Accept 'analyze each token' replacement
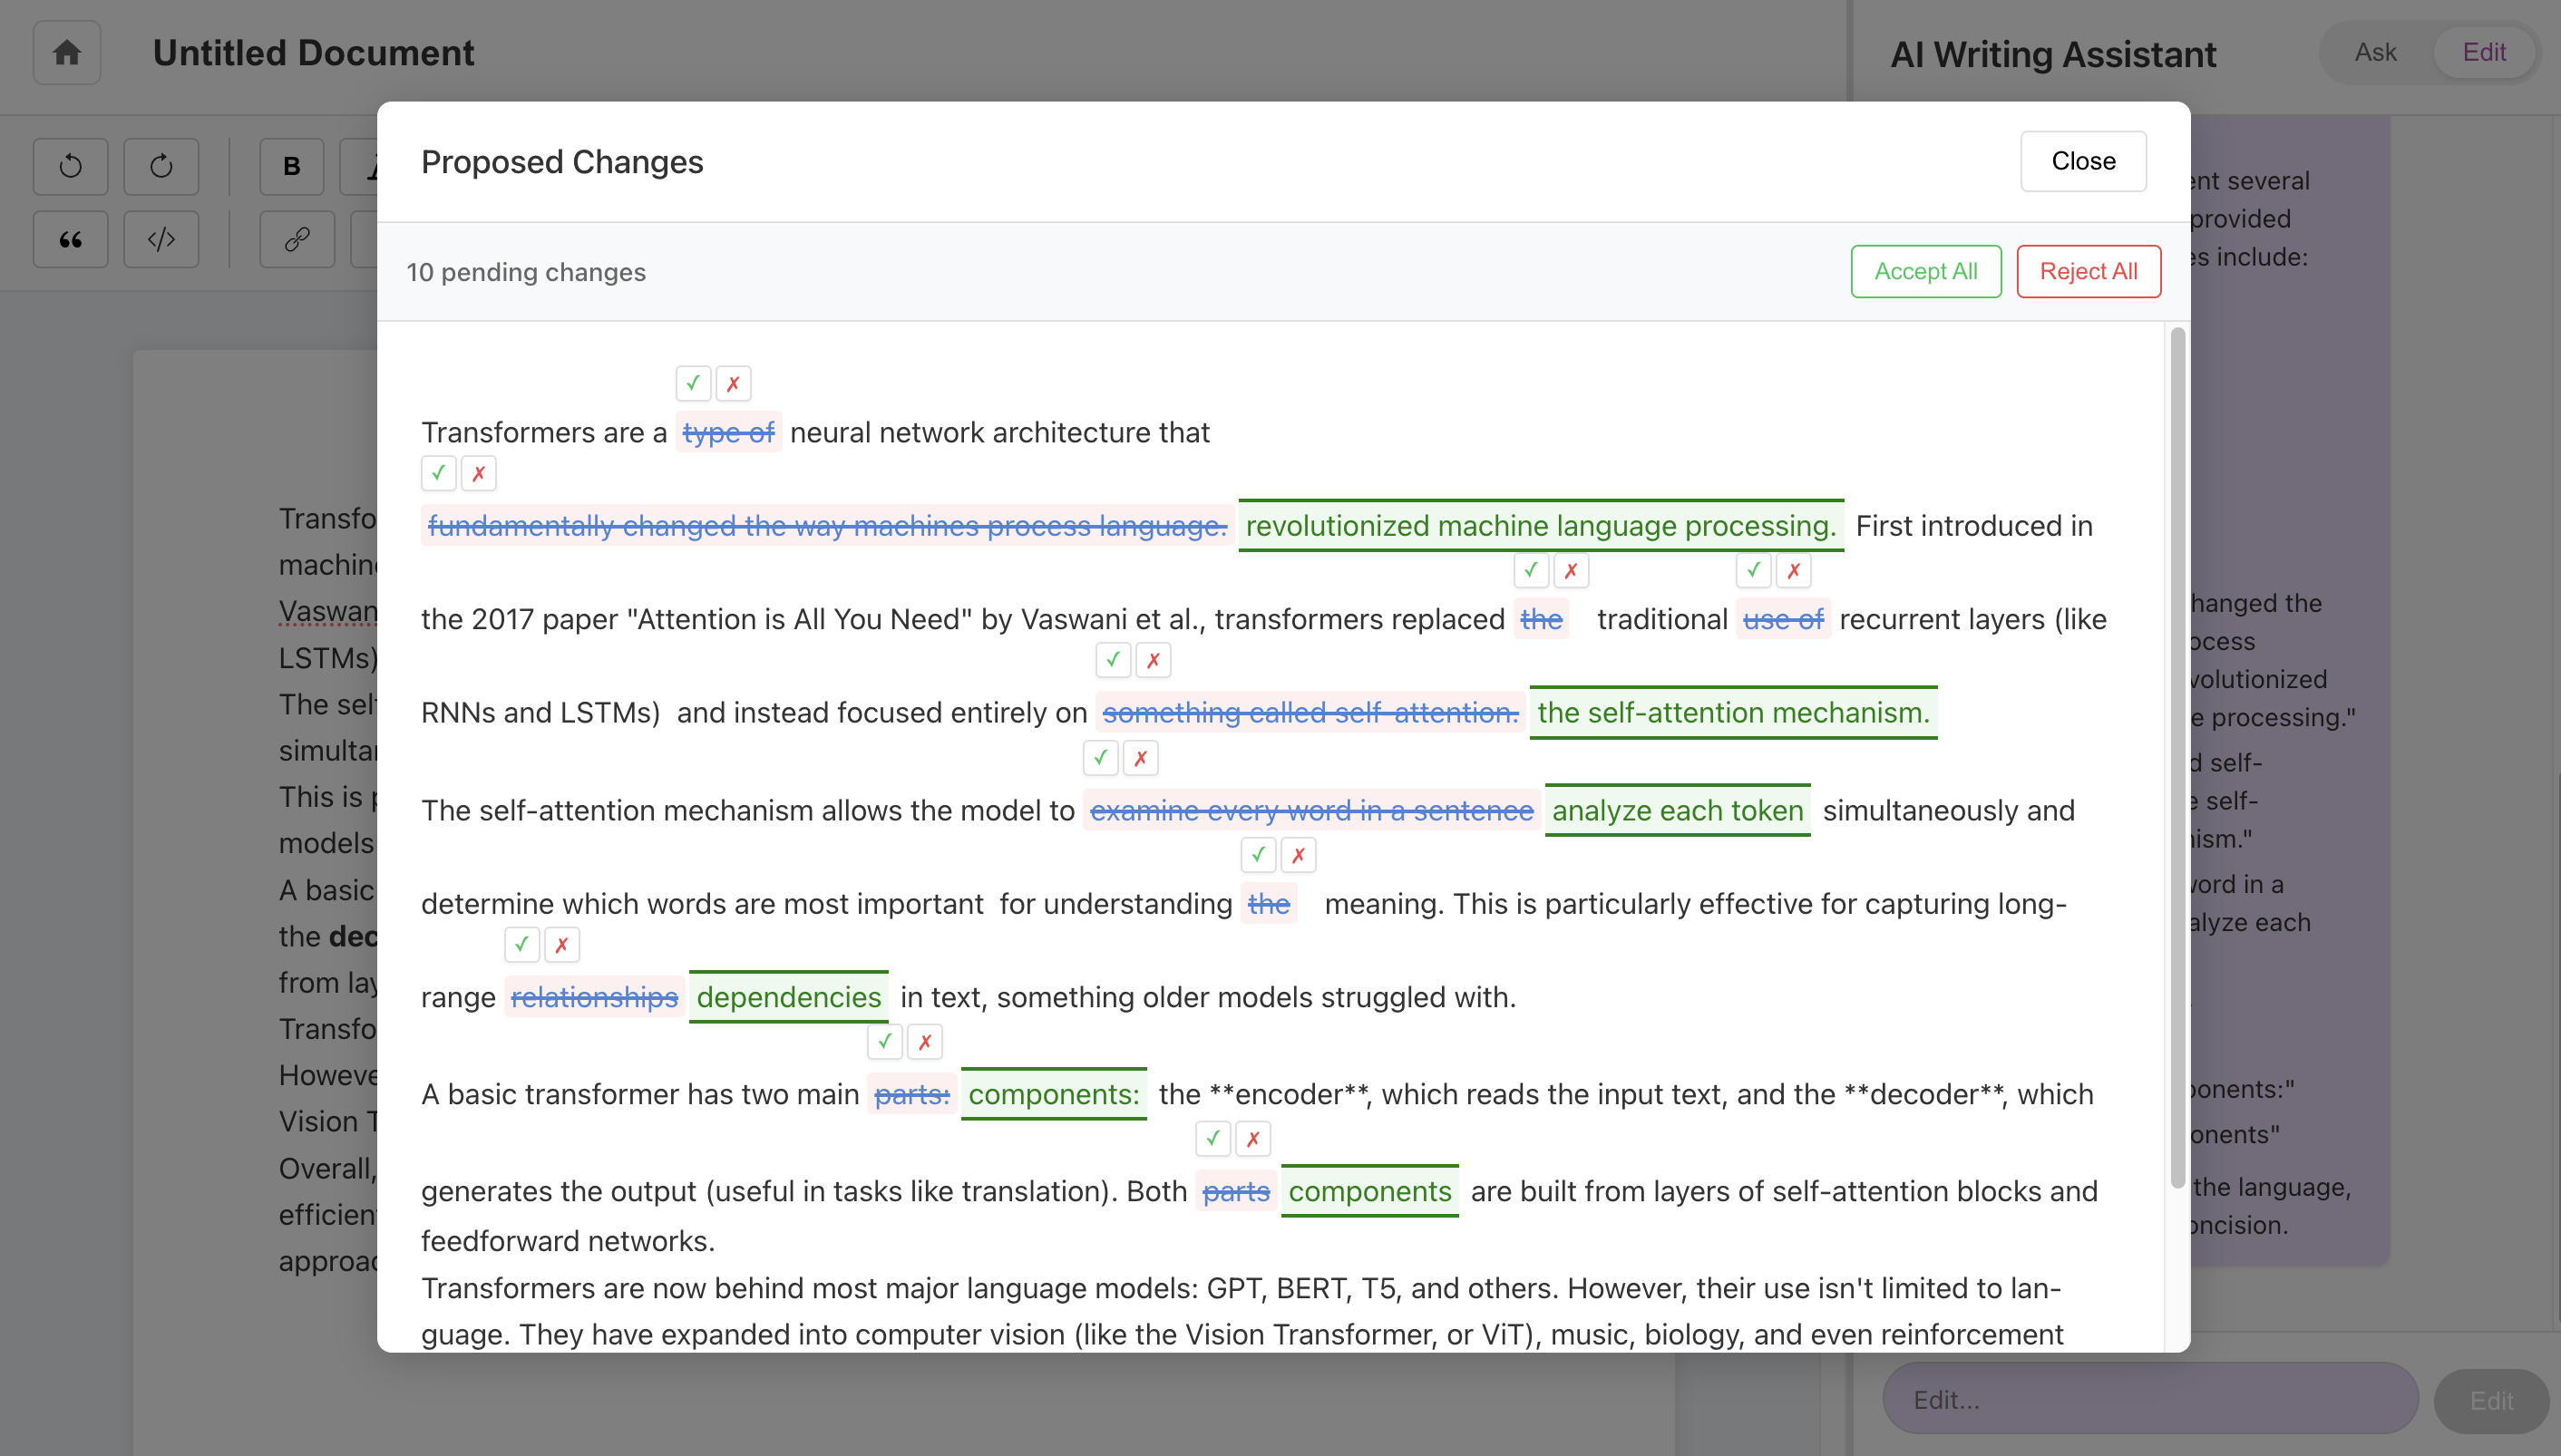2561x1456 pixels. tap(1100, 758)
